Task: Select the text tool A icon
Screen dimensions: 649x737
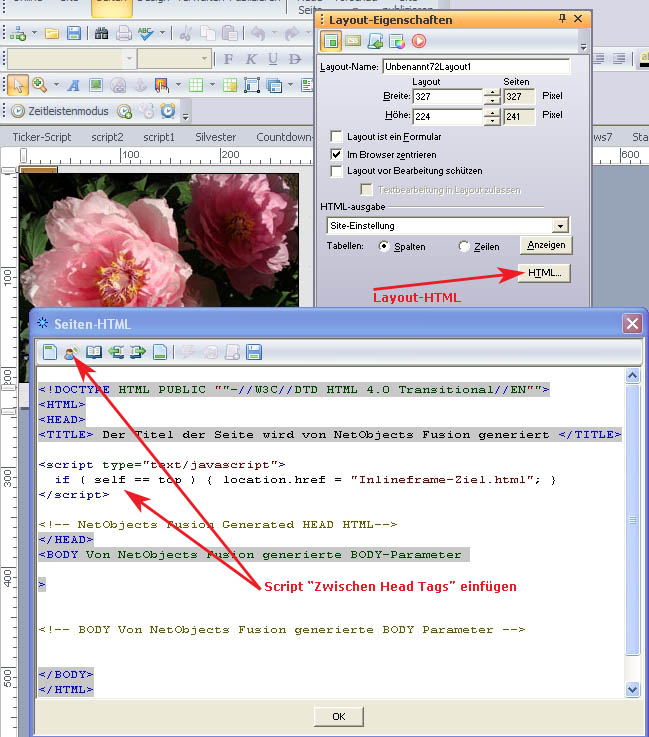Action: (75, 85)
